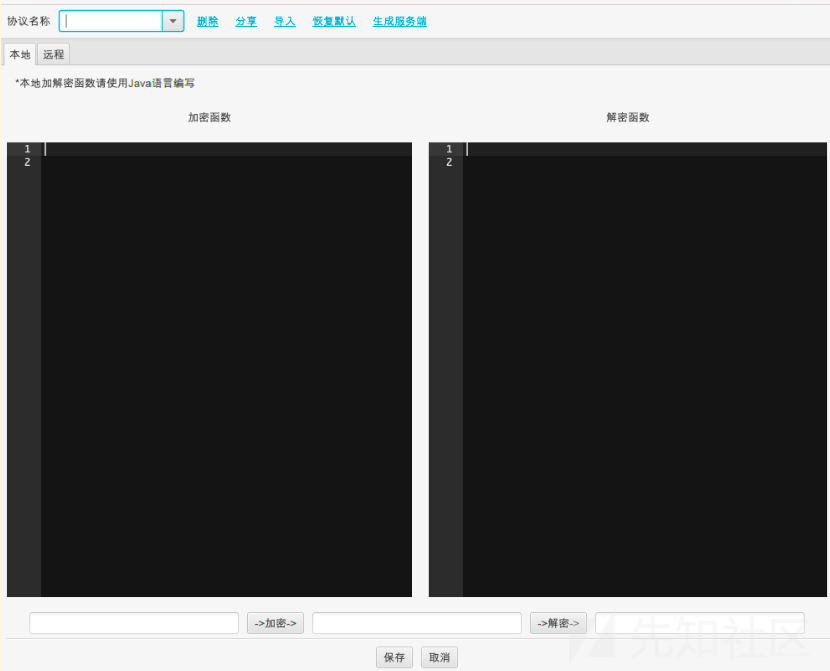The width and height of the screenshot is (830, 671).
Task: Place cursor in the 解密函数 code editor
Action: click(x=645, y=369)
